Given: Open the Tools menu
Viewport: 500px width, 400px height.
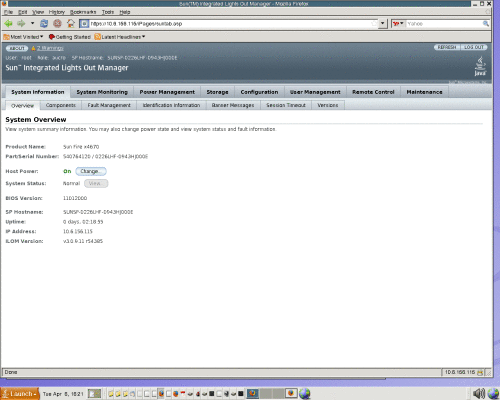Looking at the screenshot, I should (x=108, y=12).
